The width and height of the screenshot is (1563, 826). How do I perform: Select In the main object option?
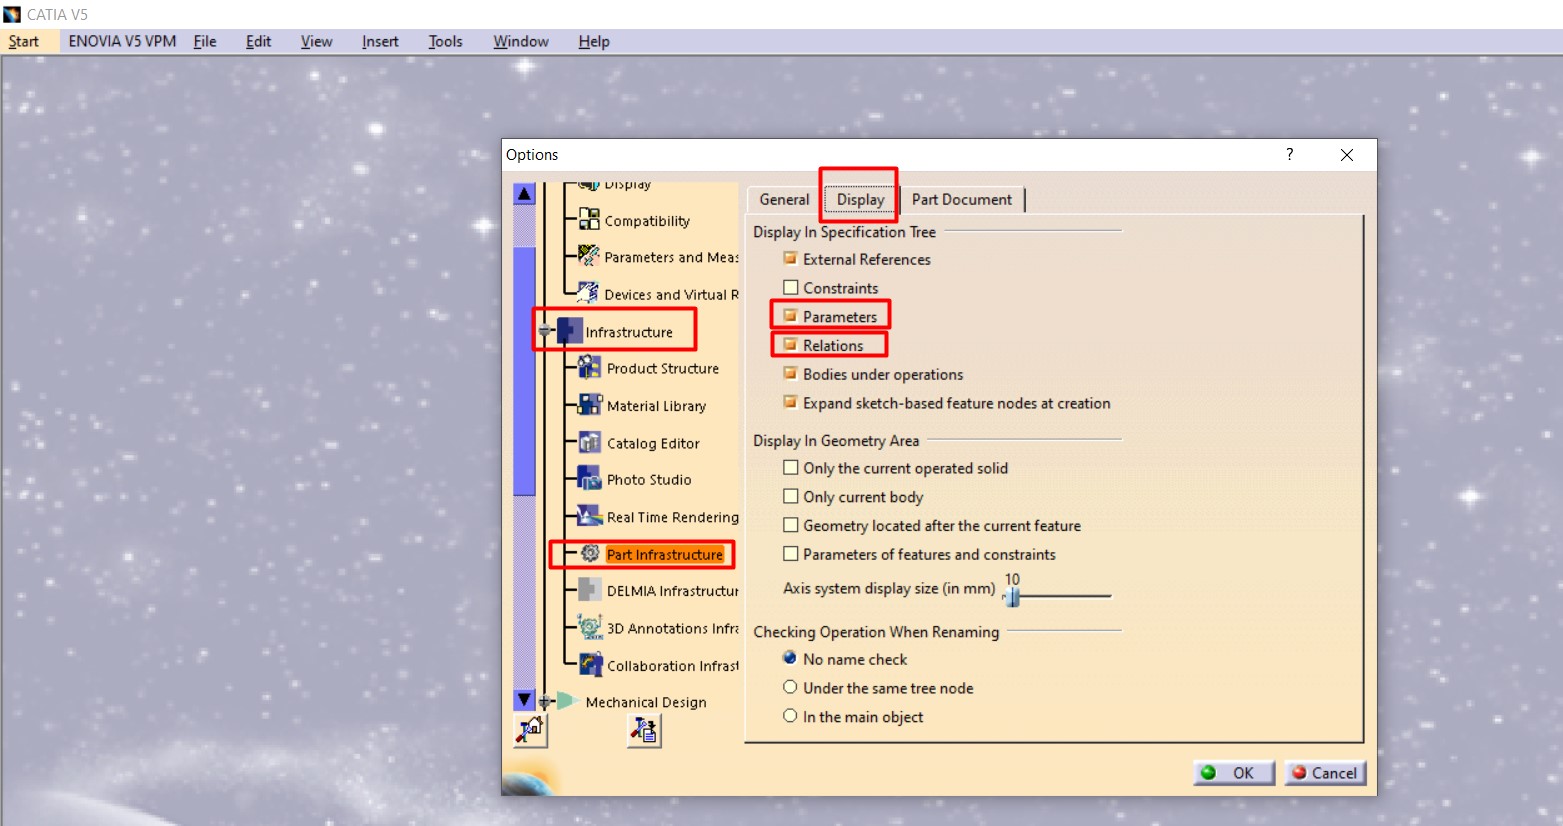[790, 716]
